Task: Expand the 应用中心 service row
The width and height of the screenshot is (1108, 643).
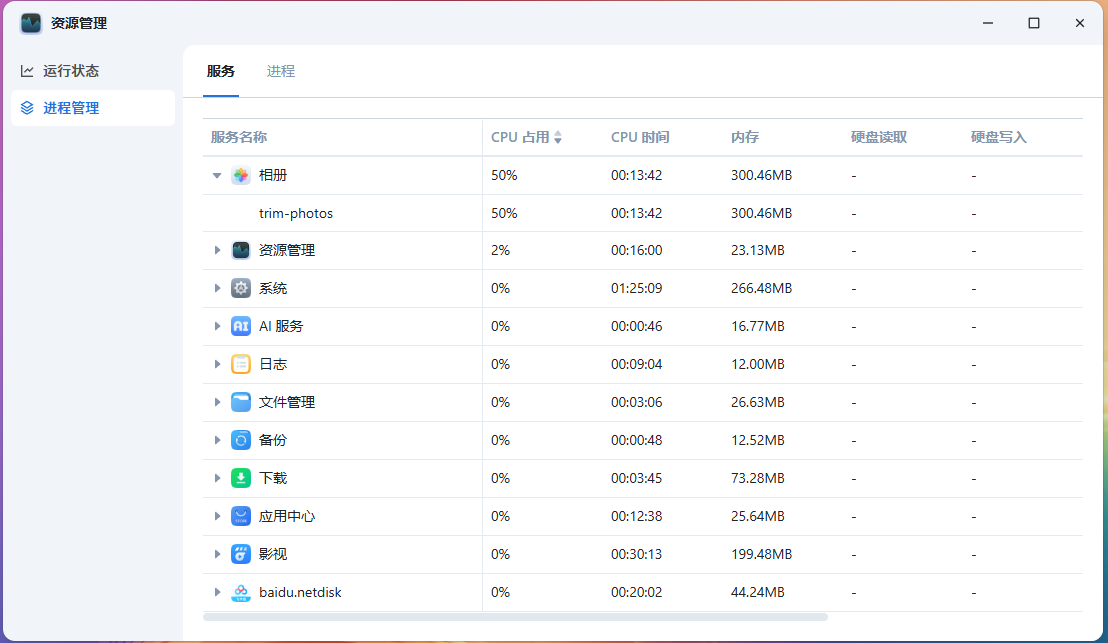Action: click(x=217, y=516)
